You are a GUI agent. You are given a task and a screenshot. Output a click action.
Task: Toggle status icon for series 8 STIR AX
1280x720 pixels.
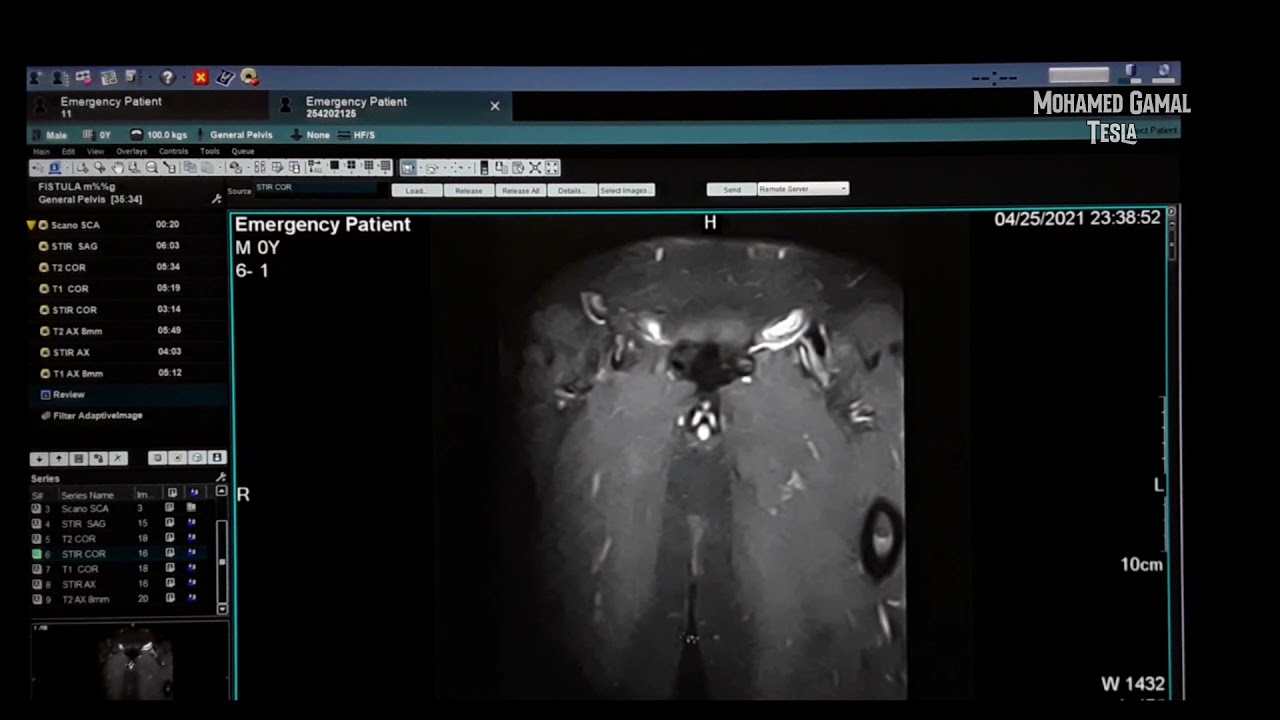[37, 584]
